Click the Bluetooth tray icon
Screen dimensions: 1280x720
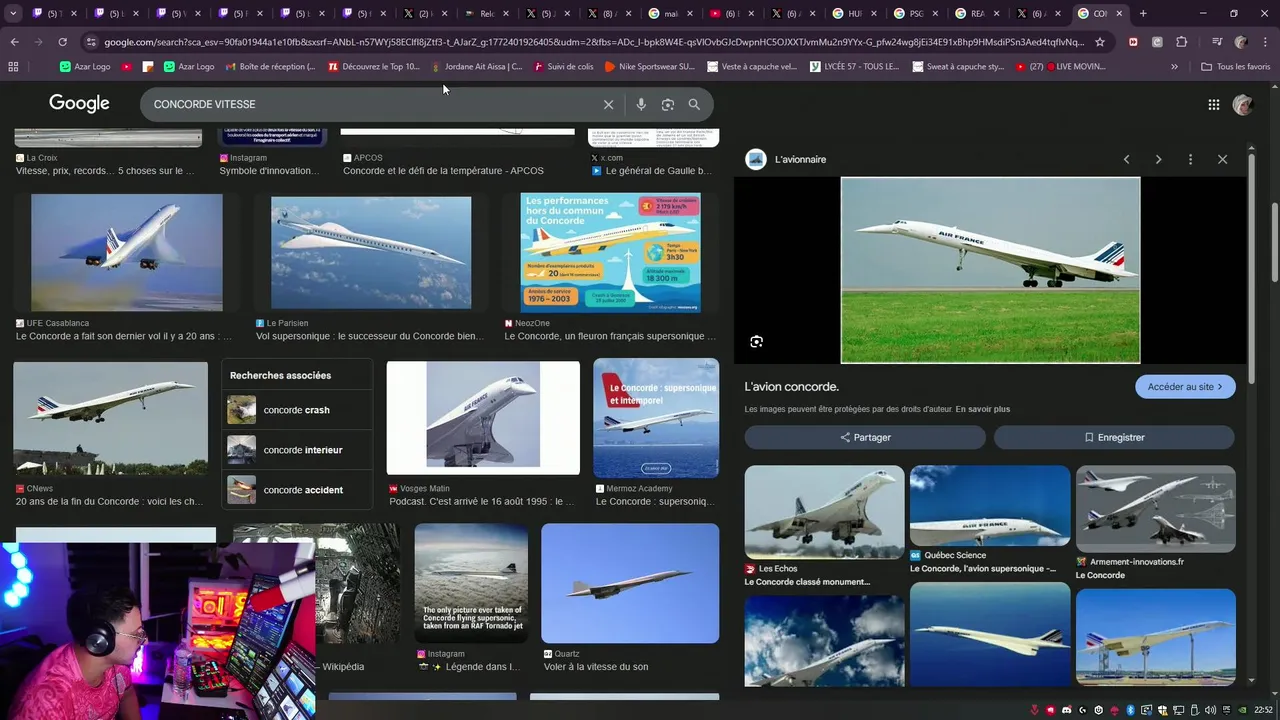click(x=1130, y=709)
